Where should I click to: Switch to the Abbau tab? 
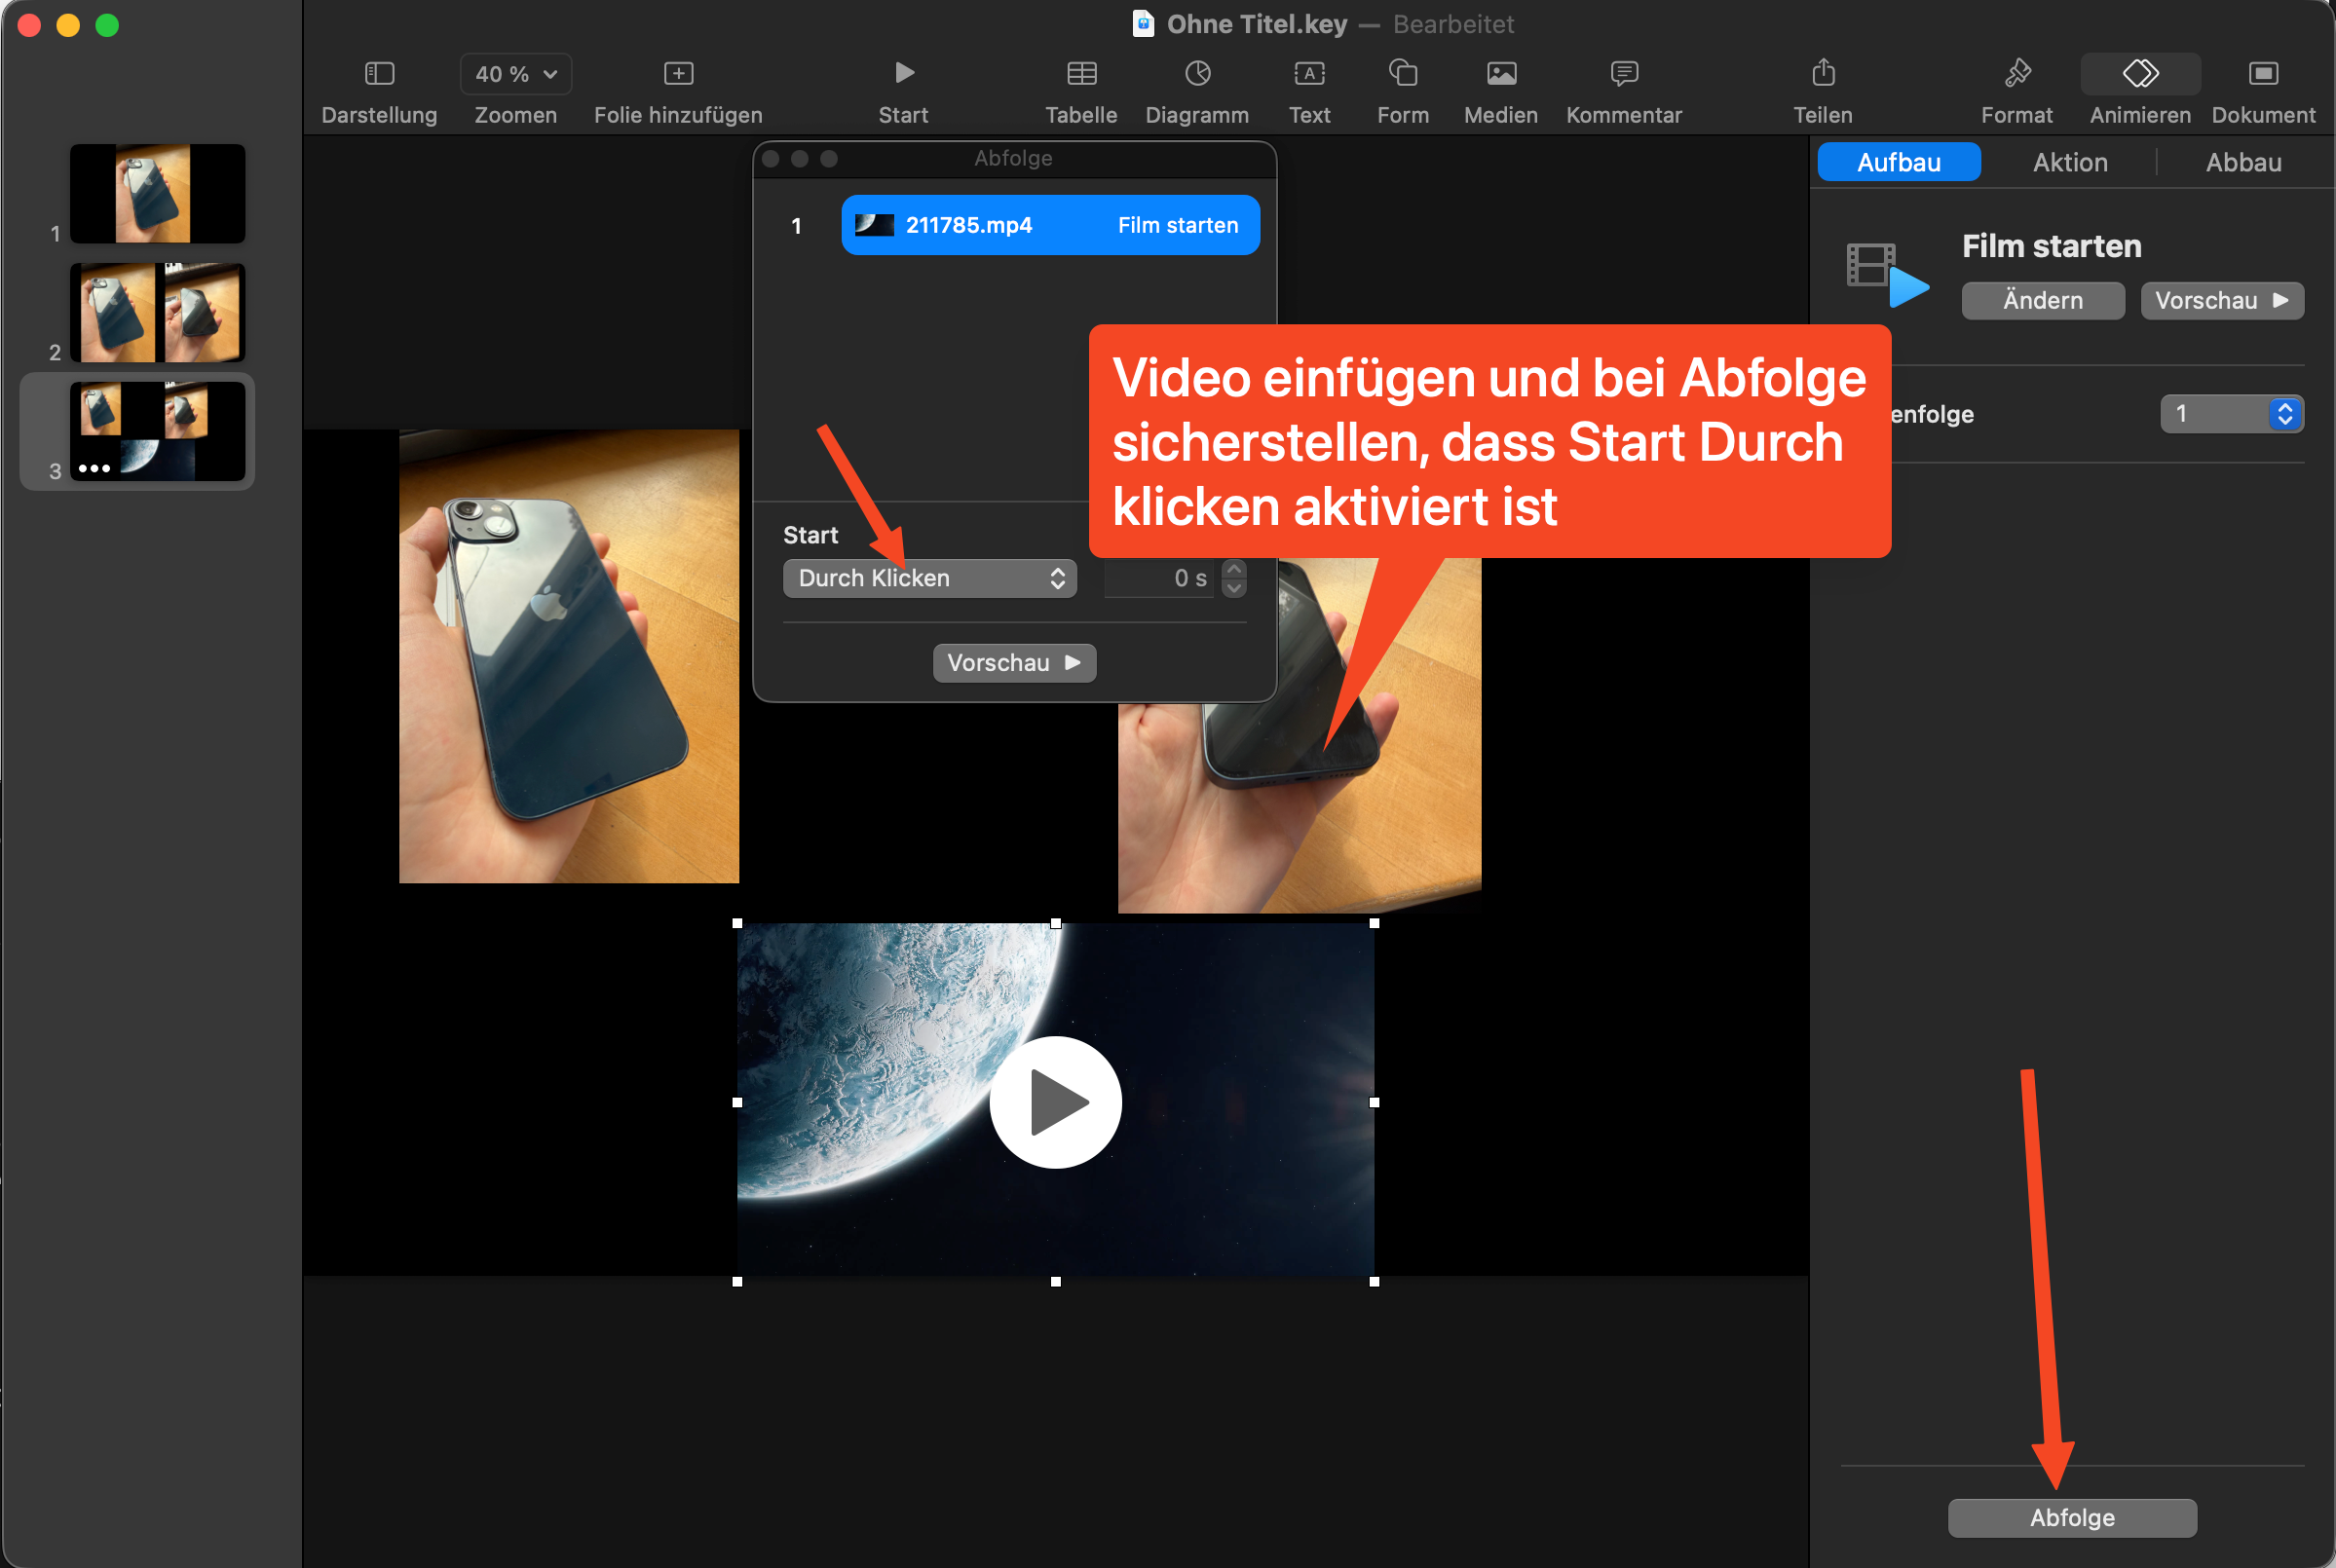pyautogui.click(x=2243, y=162)
